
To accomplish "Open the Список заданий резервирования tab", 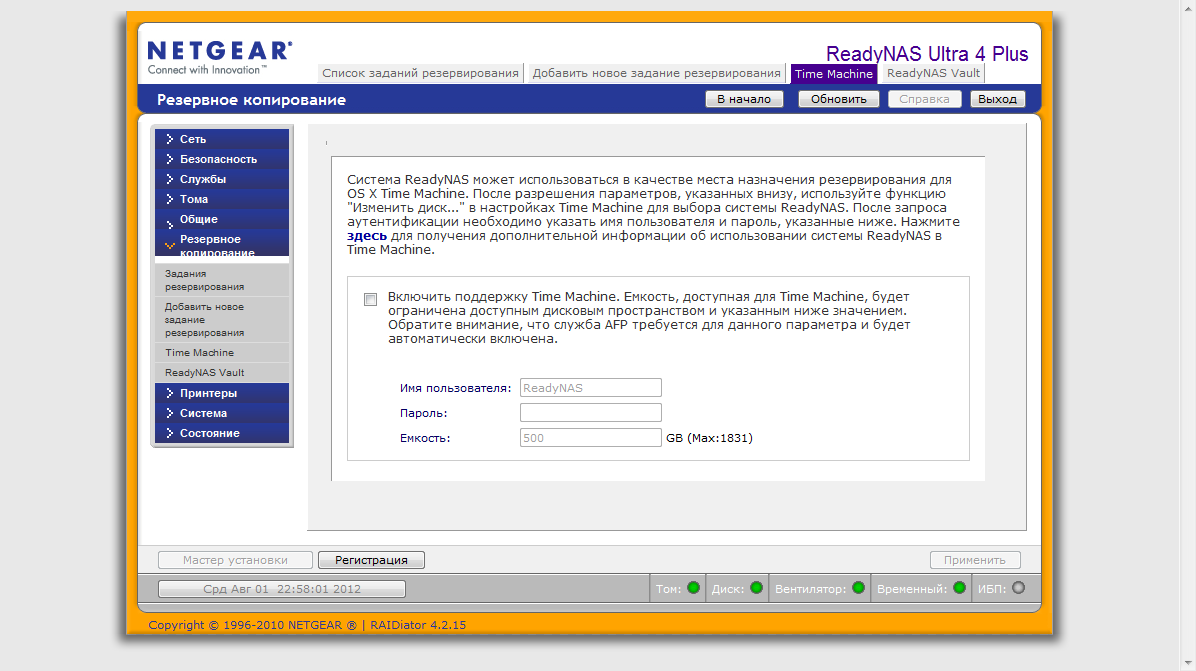I will (x=420, y=73).
